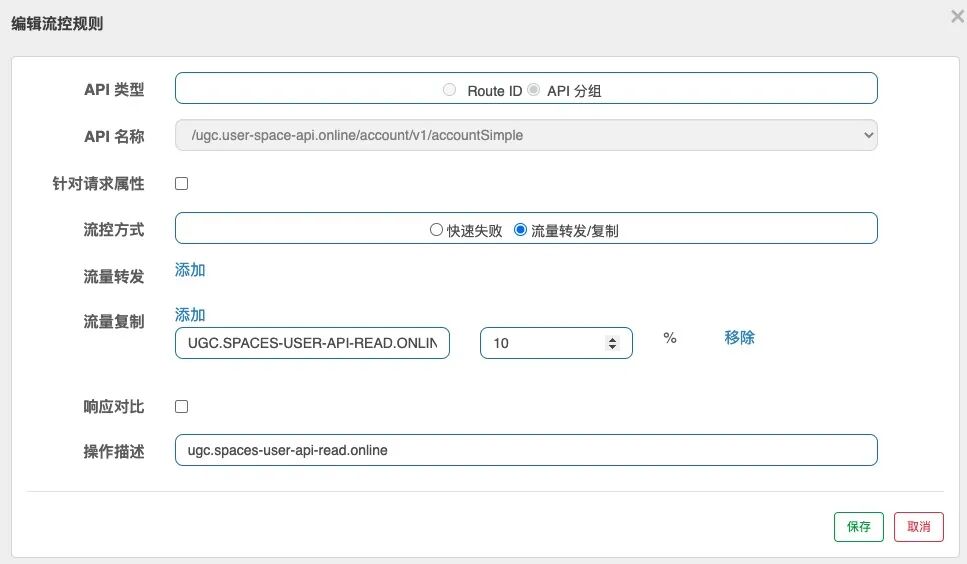Cancel editing with 取消 button
The image size is (967, 564).
tap(919, 527)
